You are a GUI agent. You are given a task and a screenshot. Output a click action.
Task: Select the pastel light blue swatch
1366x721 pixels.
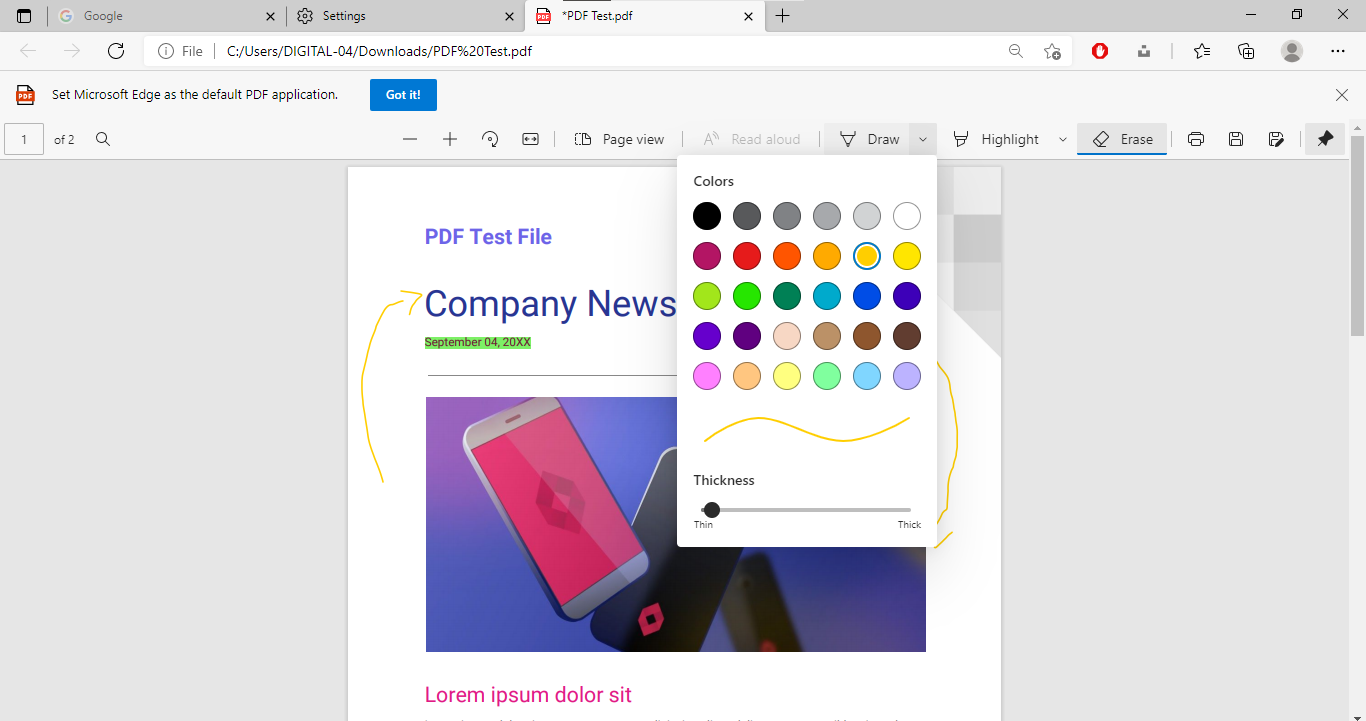[x=867, y=376]
